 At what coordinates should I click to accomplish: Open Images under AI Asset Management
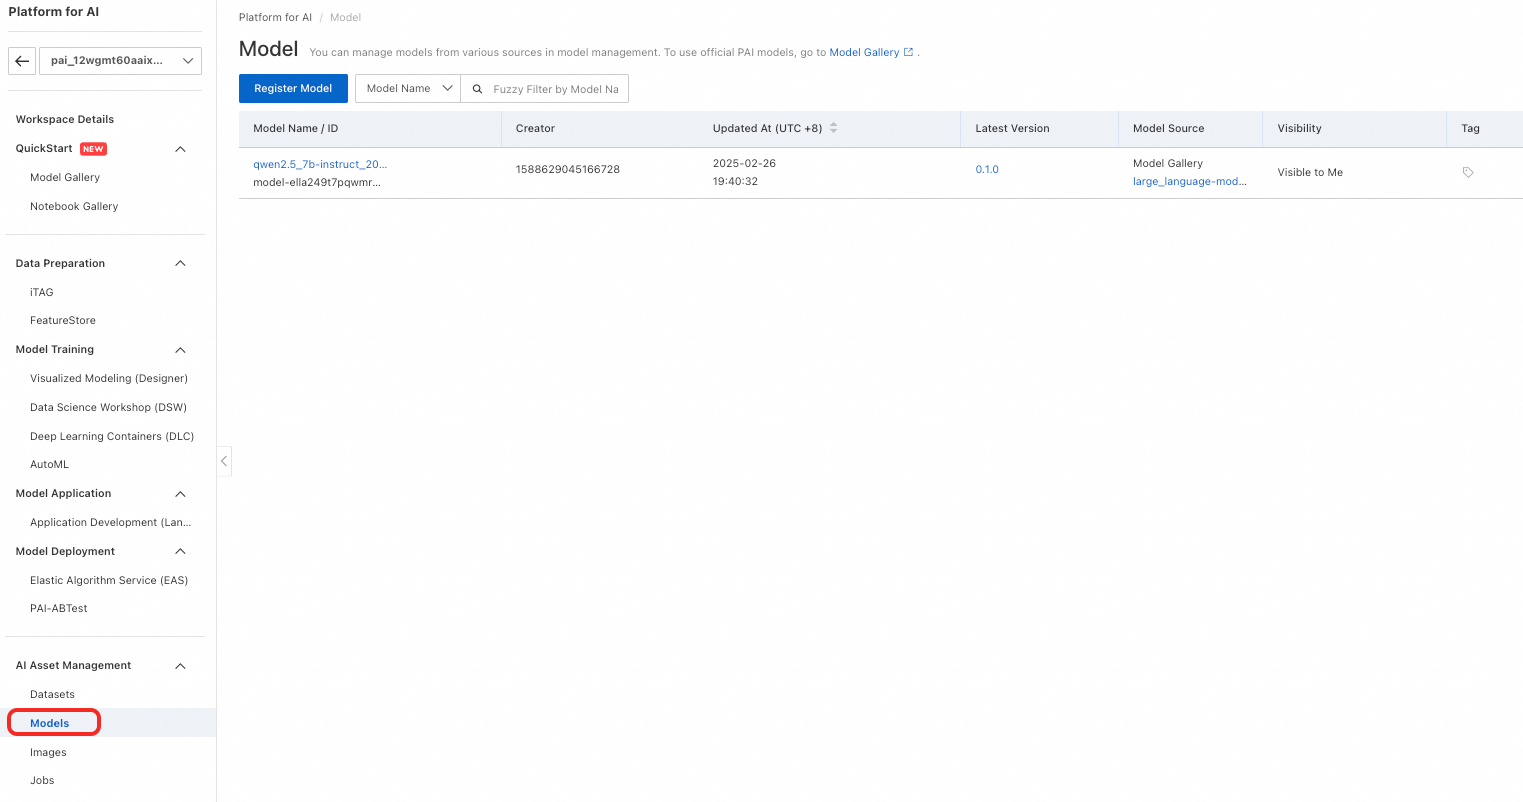click(48, 752)
